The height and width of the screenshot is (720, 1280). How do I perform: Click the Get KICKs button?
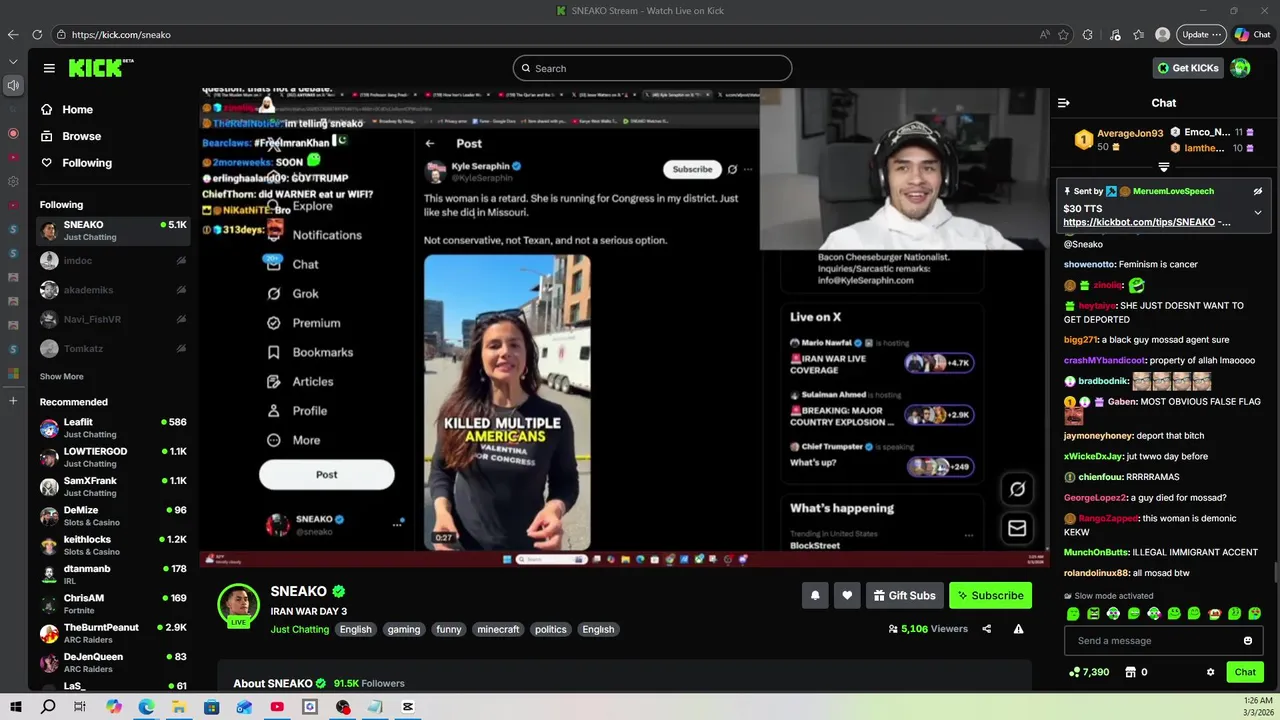pyautogui.click(x=1188, y=68)
